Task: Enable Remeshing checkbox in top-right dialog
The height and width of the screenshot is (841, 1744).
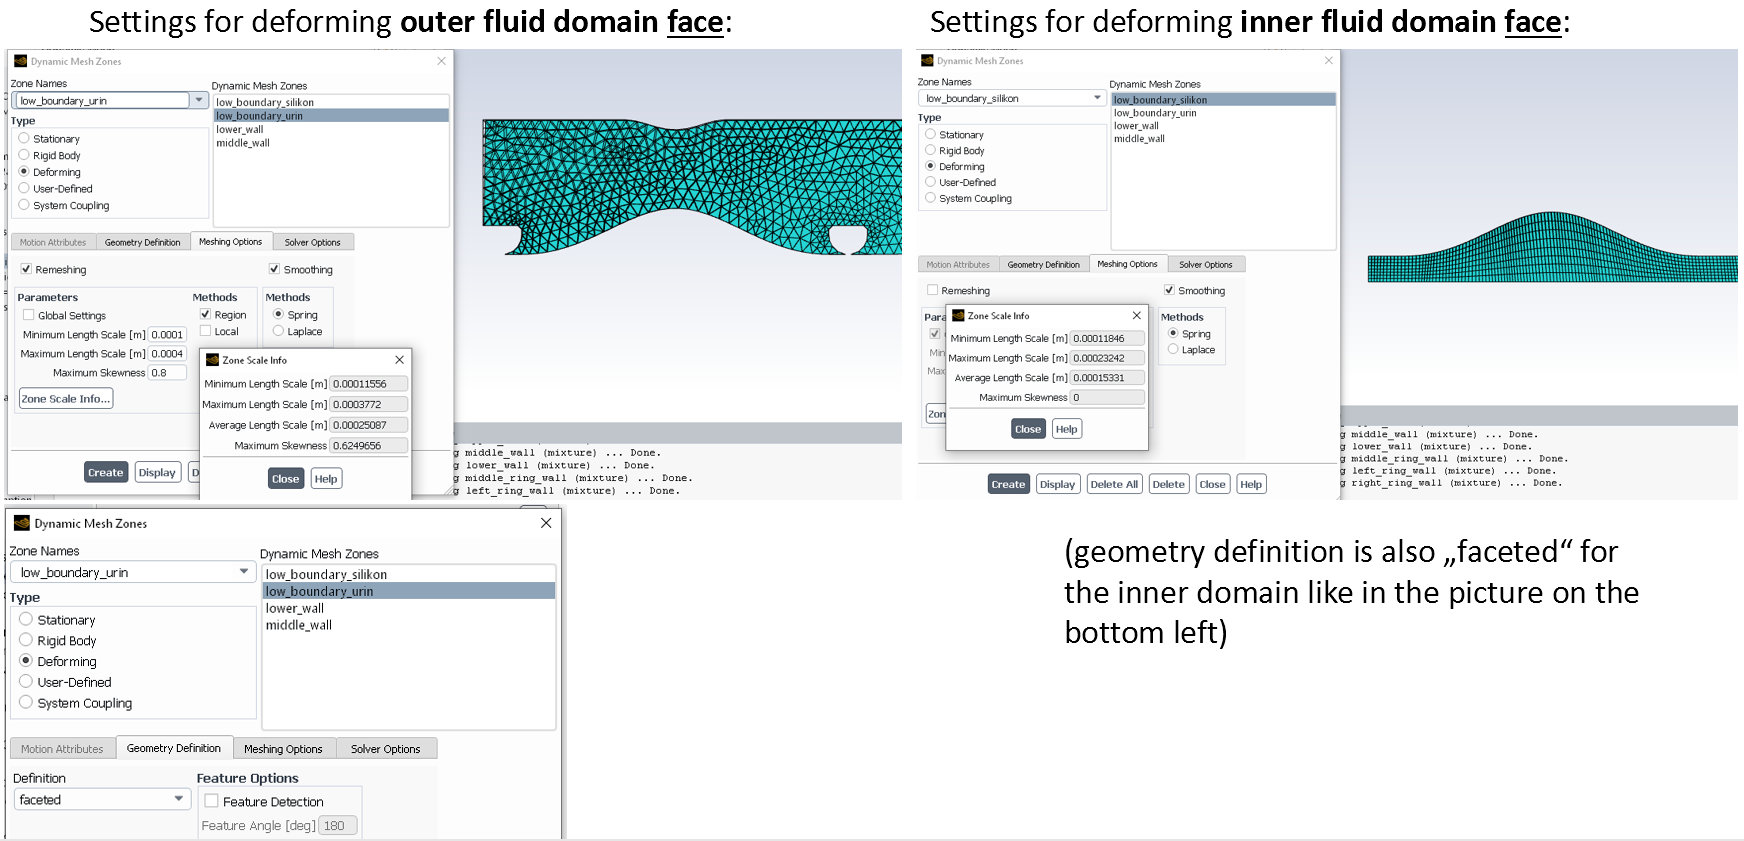Action: pyautogui.click(x=933, y=290)
